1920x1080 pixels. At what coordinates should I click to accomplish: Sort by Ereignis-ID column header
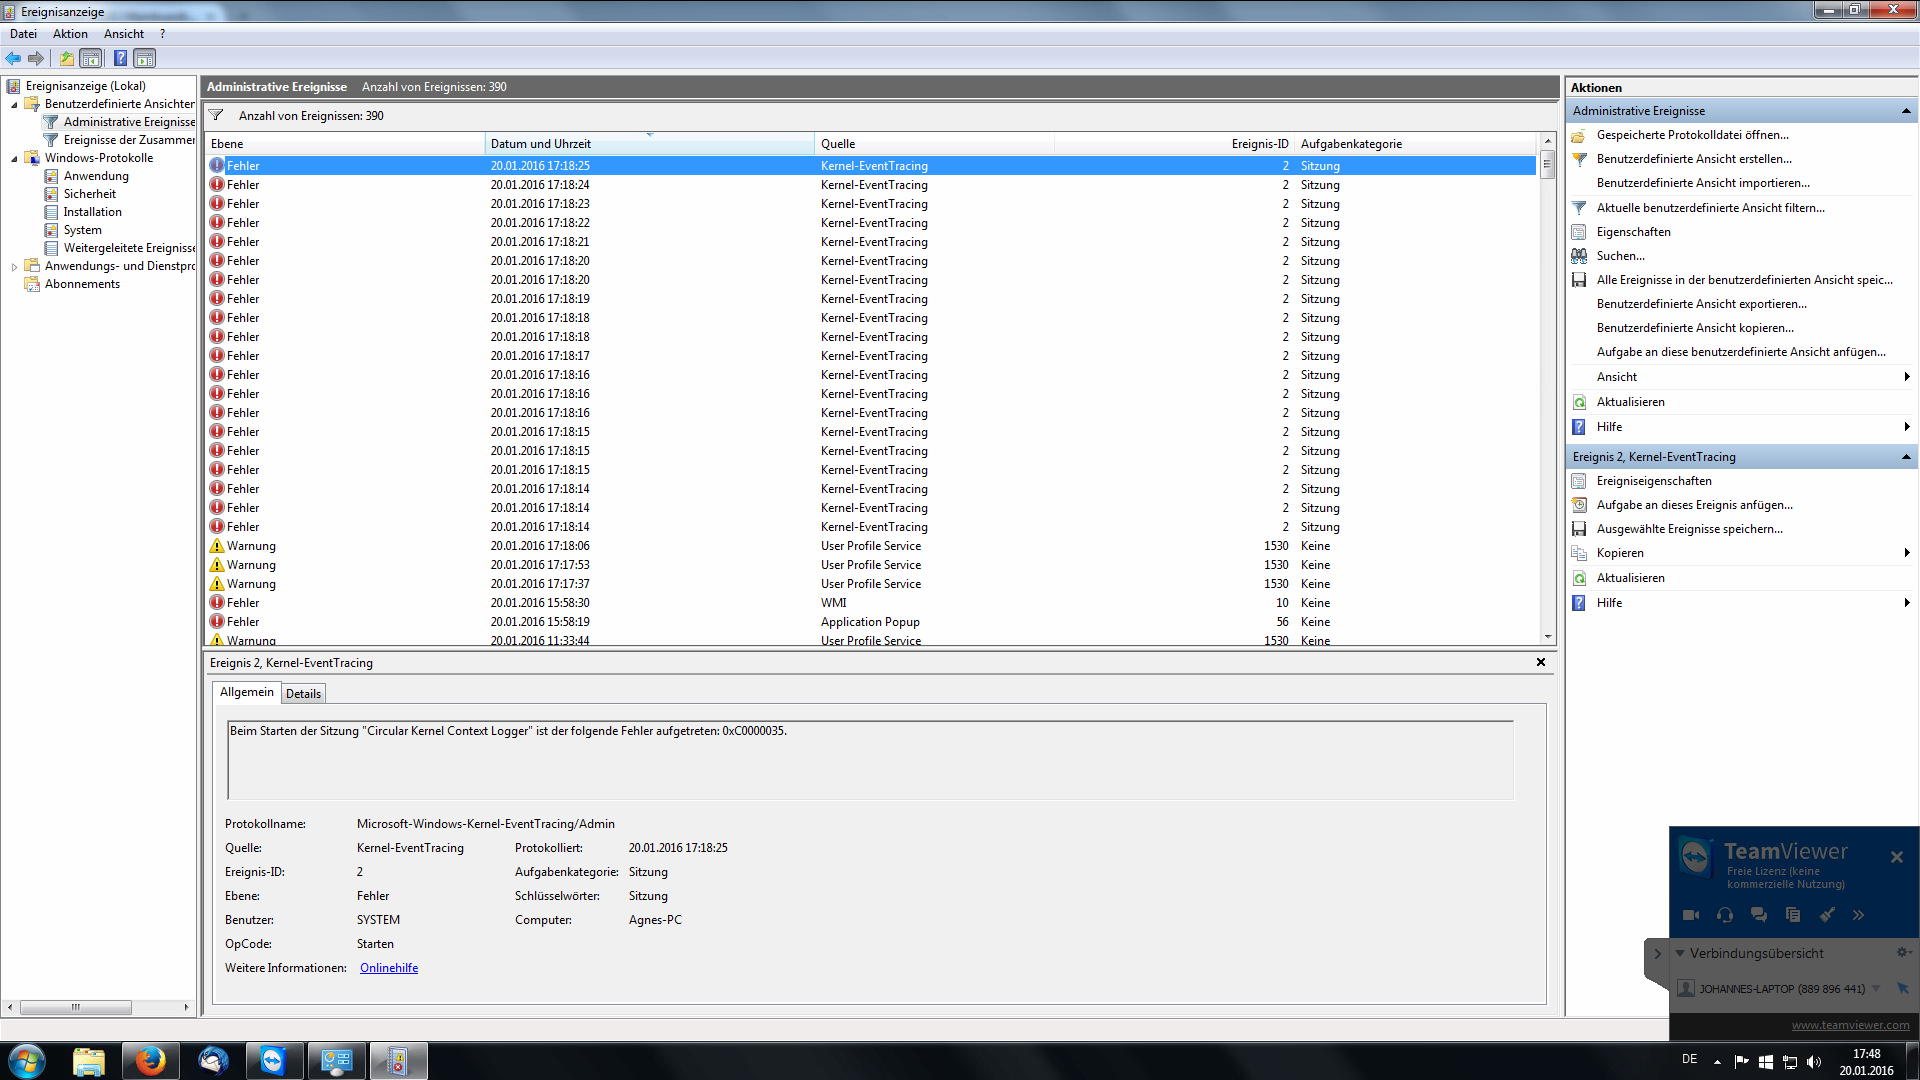point(1173,144)
